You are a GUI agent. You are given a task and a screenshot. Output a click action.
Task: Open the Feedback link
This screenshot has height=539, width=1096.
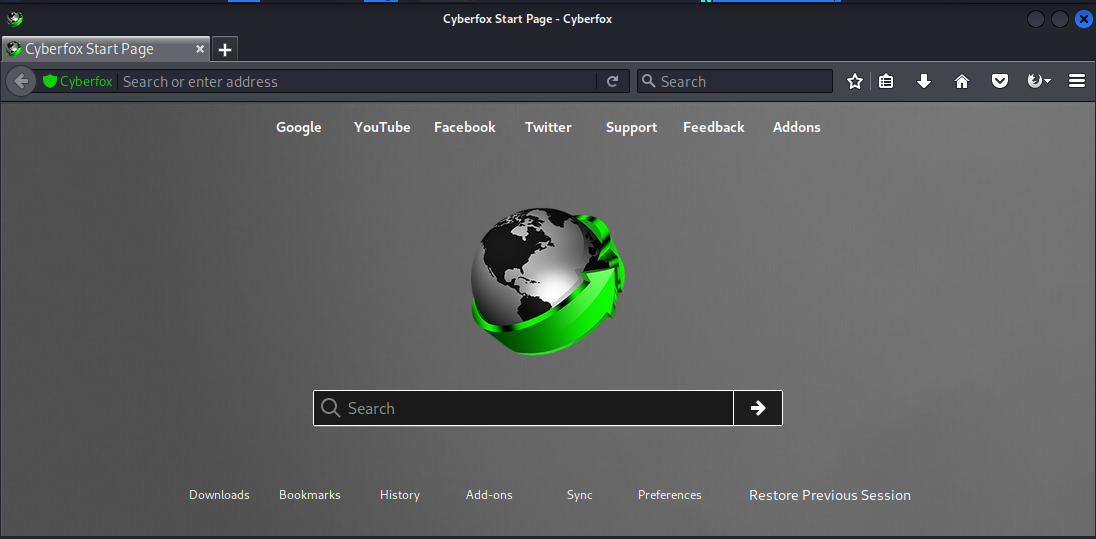coord(714,127)
